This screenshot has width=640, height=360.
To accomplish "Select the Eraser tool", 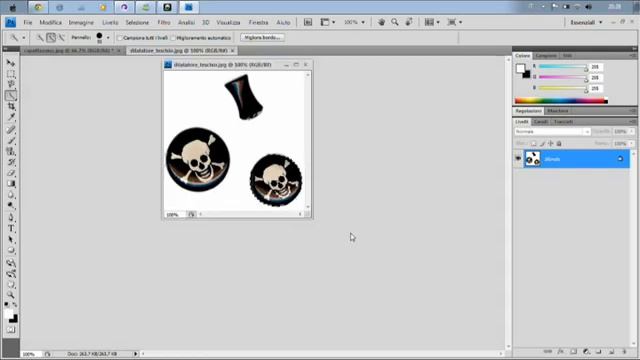I will pos(11,173).
